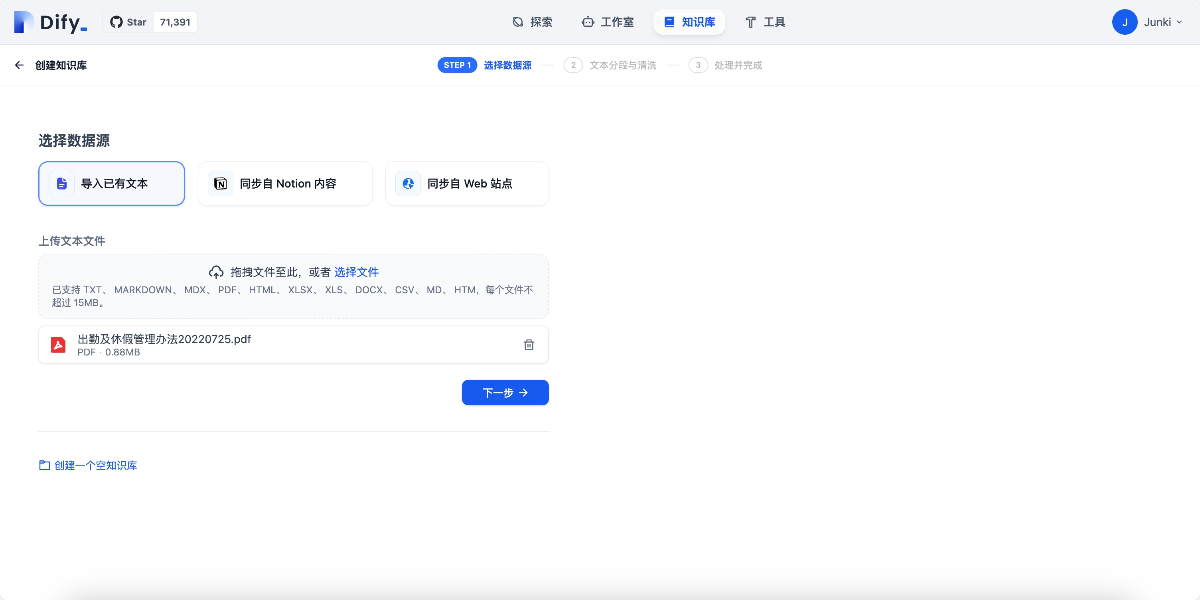Click the globe icon on 同步自 Web 站点 card
The height and width of the screenshot is (600, 1200).
coord(406,183)
